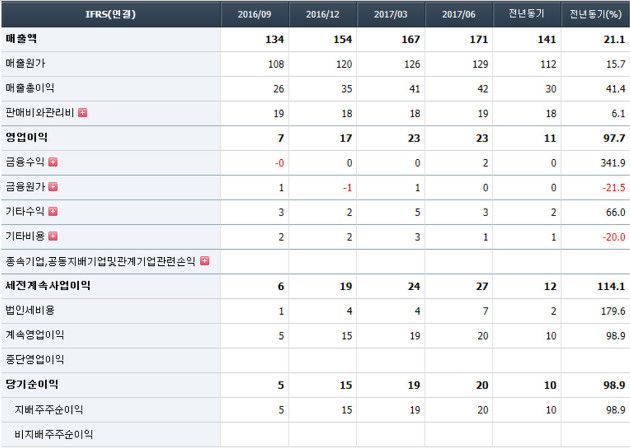The height and width of the screenshot is (448, 630).
Task: Click the 2016/12 column header
Action: 323,14
